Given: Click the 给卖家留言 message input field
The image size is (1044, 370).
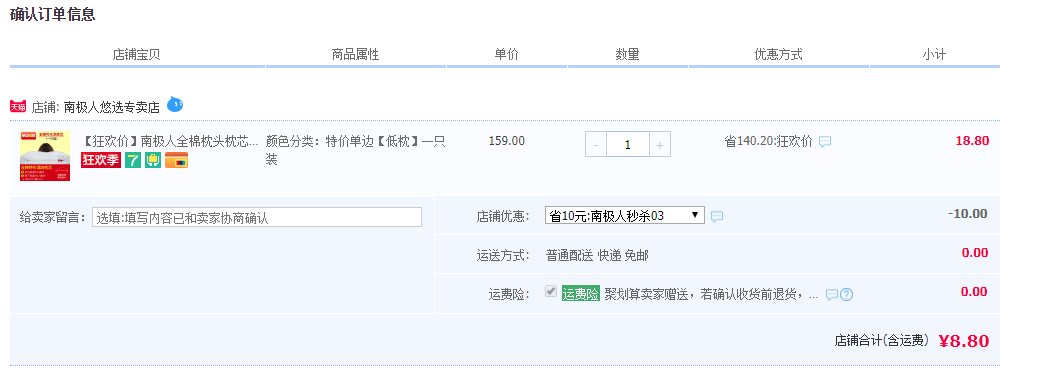Looking at the screenshot, I should pos(257,217).
